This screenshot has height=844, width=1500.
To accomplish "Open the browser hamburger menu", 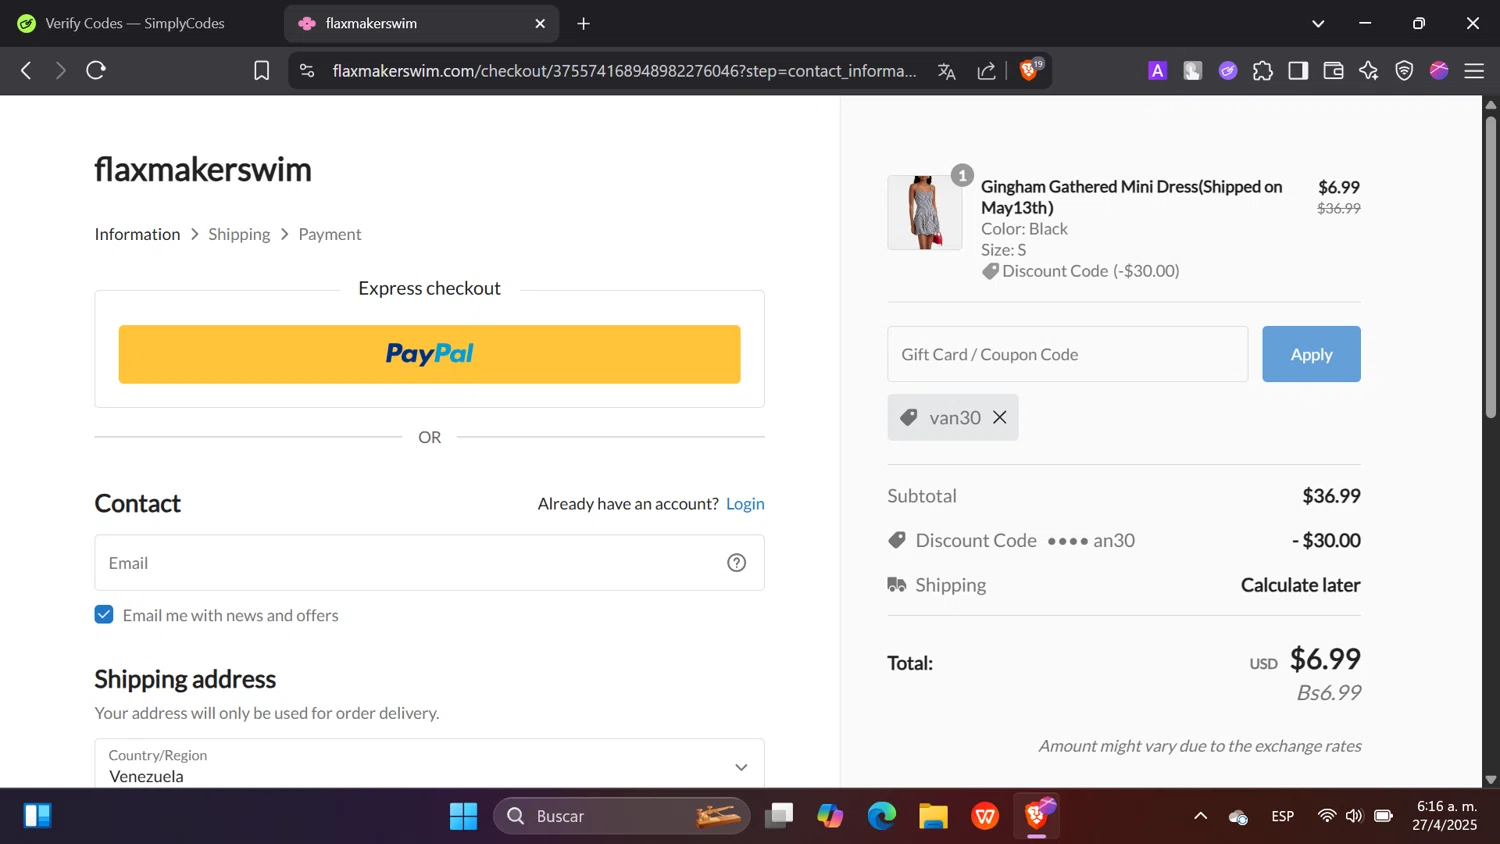I will [1474, 70].
